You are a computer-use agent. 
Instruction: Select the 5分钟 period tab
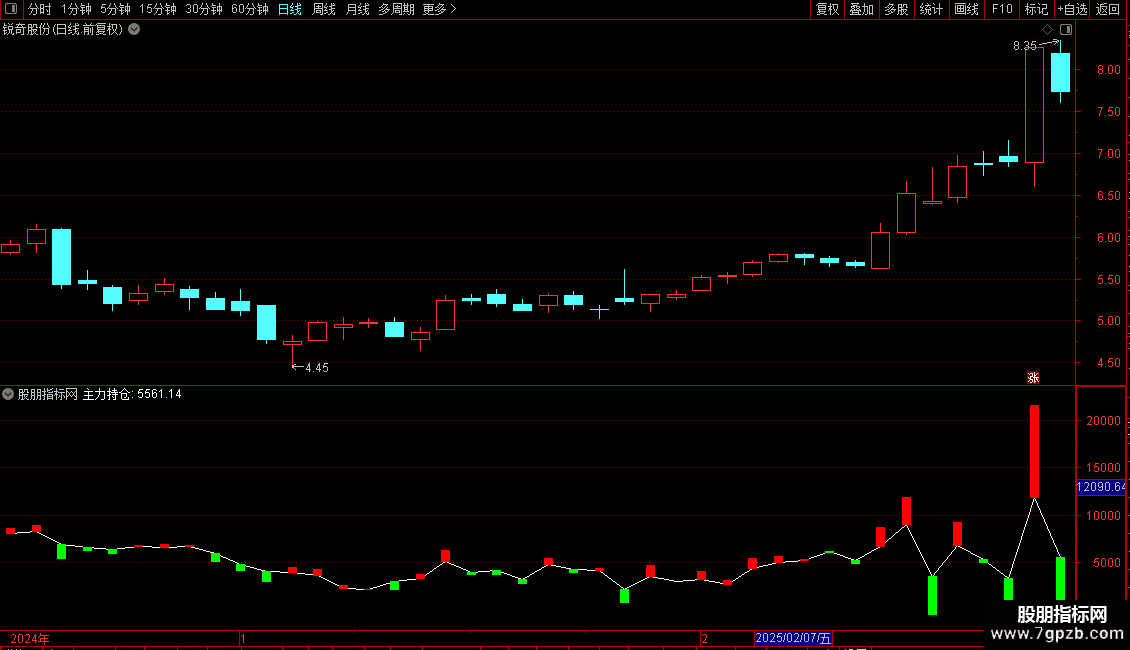[x=115, y=9]
